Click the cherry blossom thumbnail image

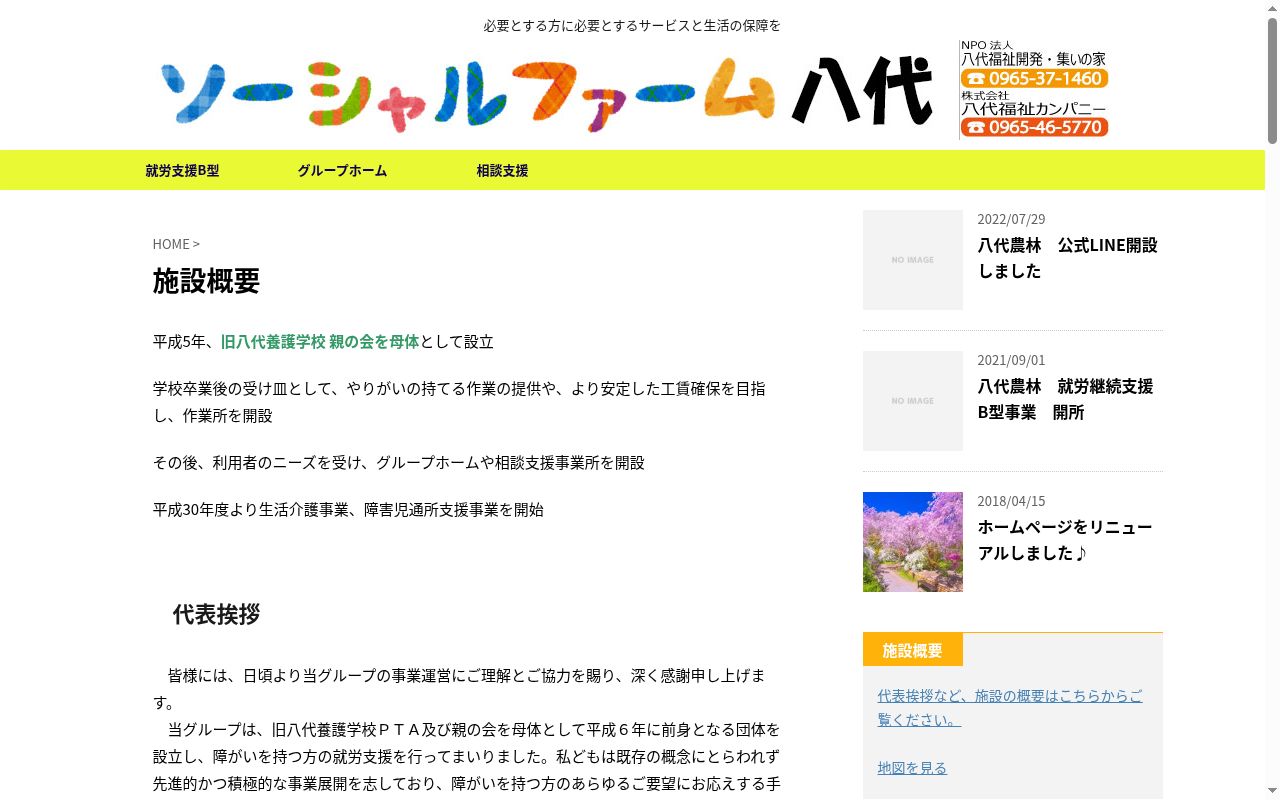pyautogui.click(x=913, y=542)
